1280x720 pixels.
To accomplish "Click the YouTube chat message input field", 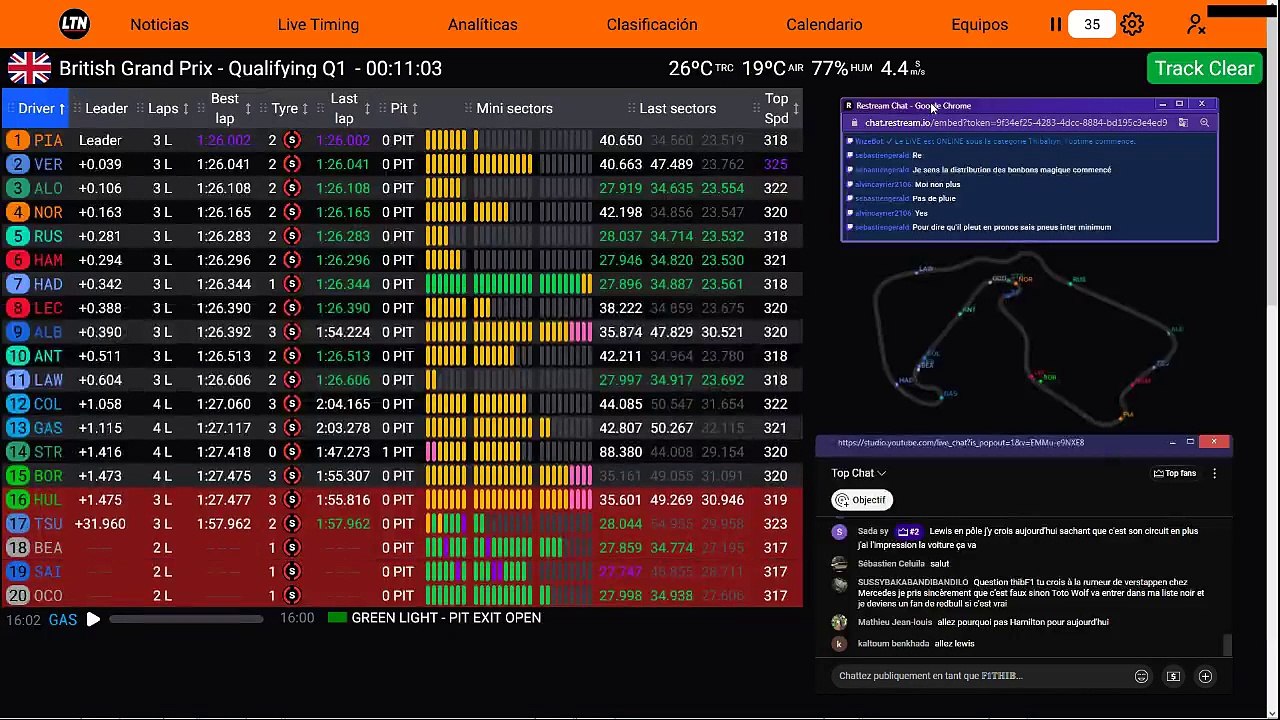I will point(980,676).
